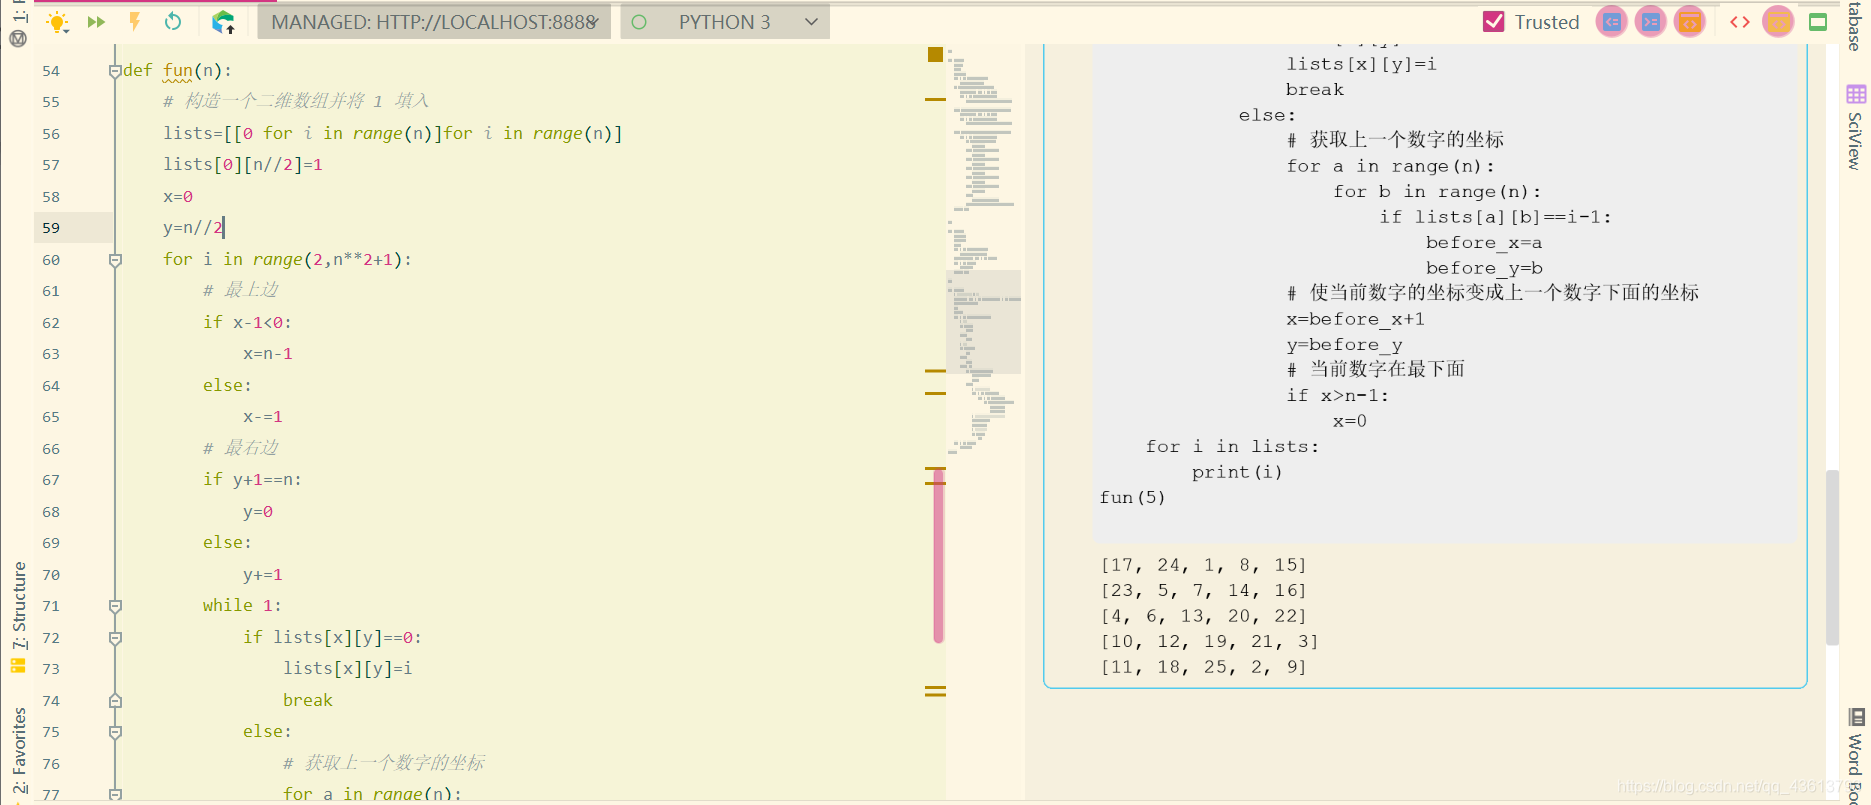1871x805 pixels.
Task: Select the yellow split editor-preview view icon
Action: pyautogui.click(x=1778, y=22)
